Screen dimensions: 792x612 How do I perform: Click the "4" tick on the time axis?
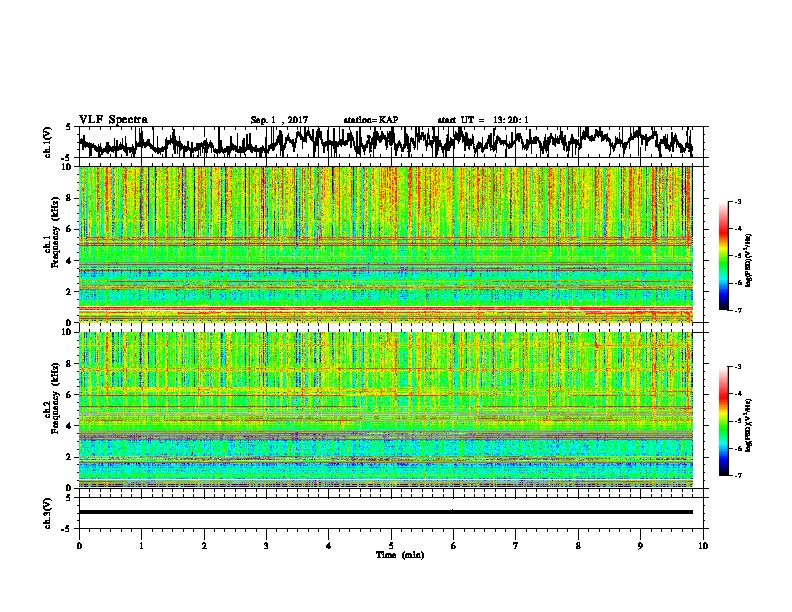329,546
